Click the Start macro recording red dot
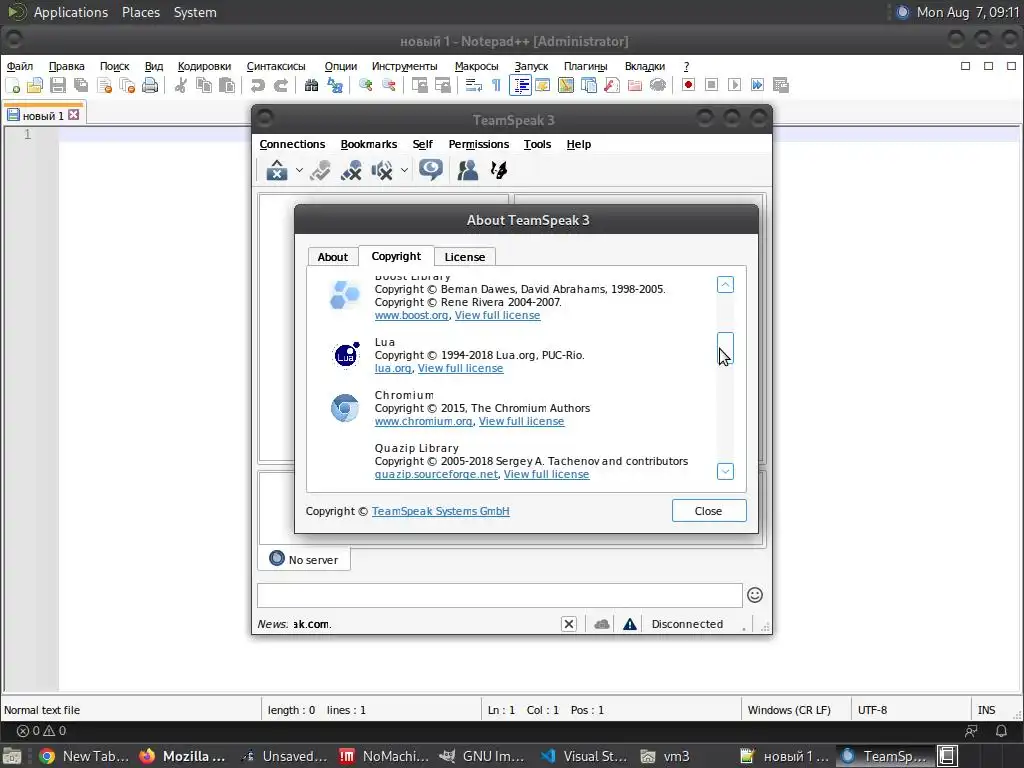 pyautogui.click(x=688, y=85)
